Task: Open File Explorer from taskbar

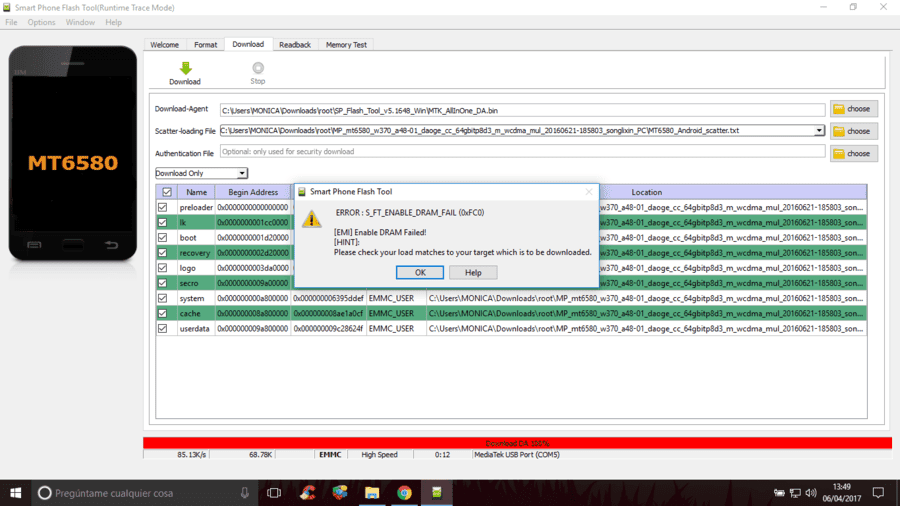Action: [x=372, y=493]
